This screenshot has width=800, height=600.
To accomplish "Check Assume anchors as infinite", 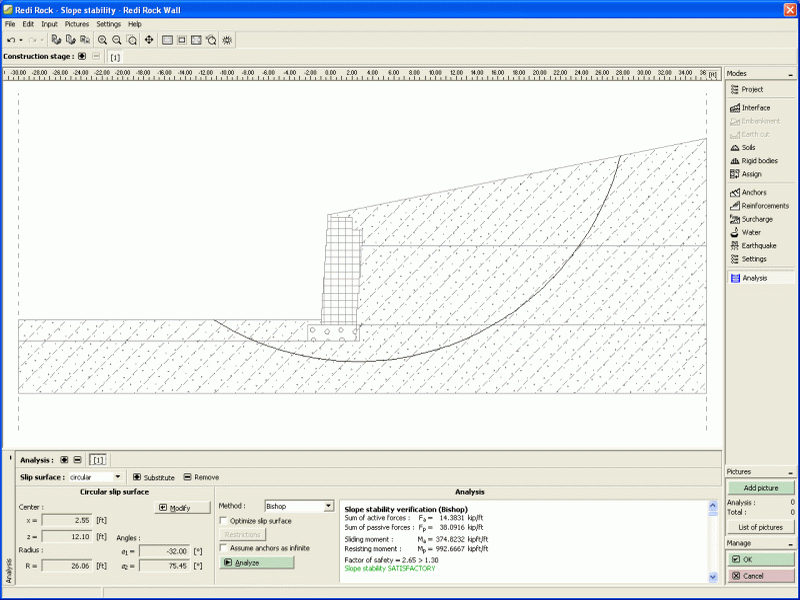I will point(223,548).
